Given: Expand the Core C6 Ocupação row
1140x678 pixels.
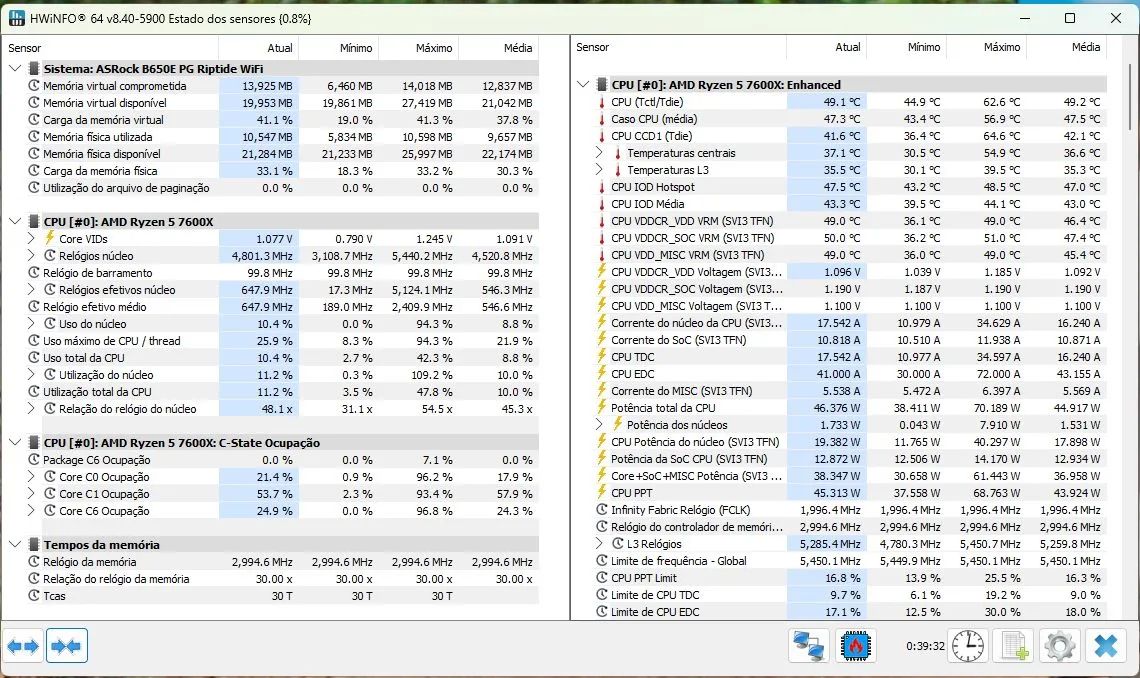Looking at the screenshot, I should (31, 510).
